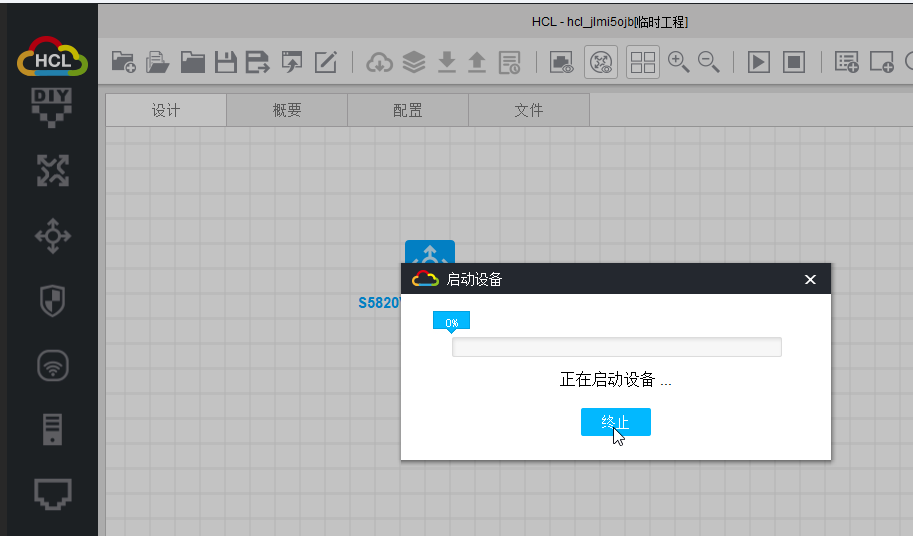
Task: Click the device startup progress bar
Action: pyautogui.click(x=616, y=347)
